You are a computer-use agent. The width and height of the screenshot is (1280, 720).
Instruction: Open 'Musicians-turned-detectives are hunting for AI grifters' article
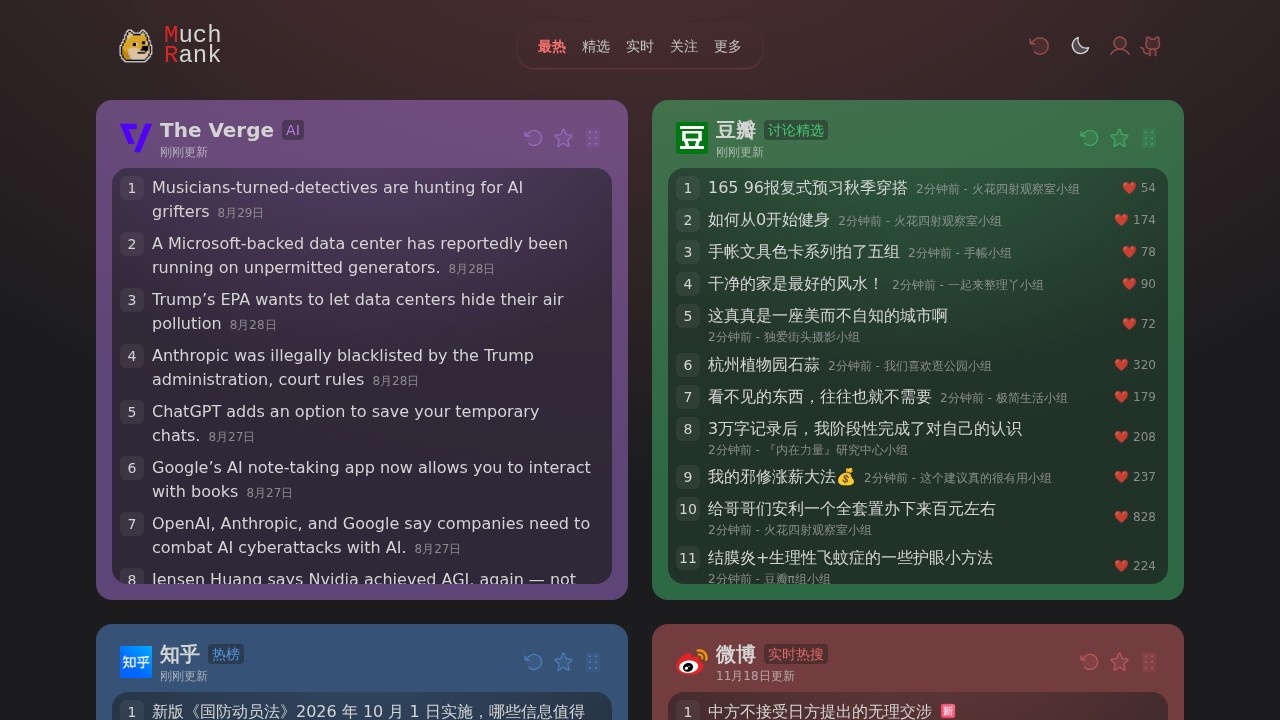pos(337,199)
